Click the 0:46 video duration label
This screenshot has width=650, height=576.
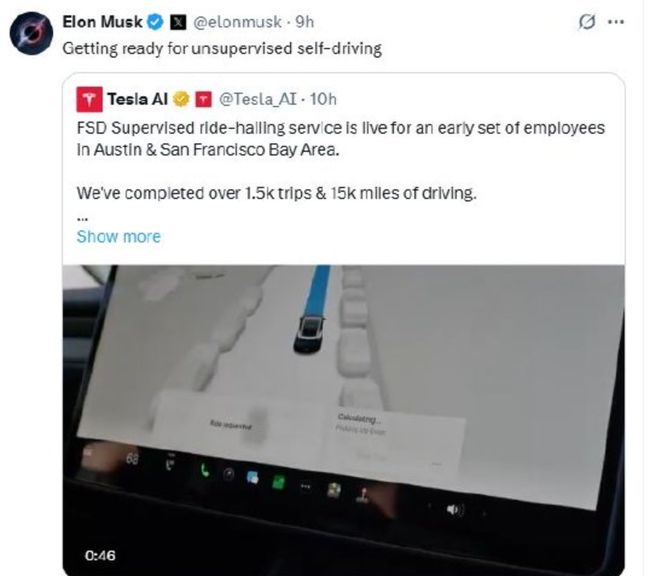tap(100, 555)
